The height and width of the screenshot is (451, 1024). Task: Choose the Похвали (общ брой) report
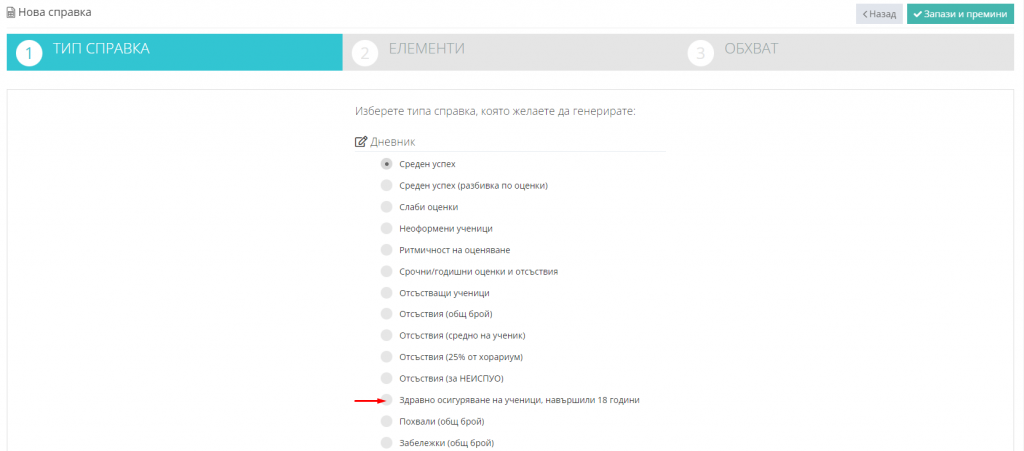click(x=387, y=421)
